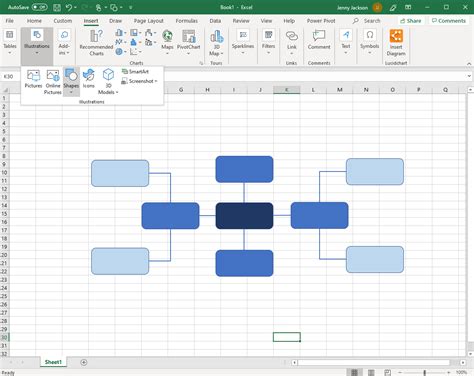Switch to Normal view icon
Screen dimensions: 474x376
pyautogui.click(x=354, y=372)
